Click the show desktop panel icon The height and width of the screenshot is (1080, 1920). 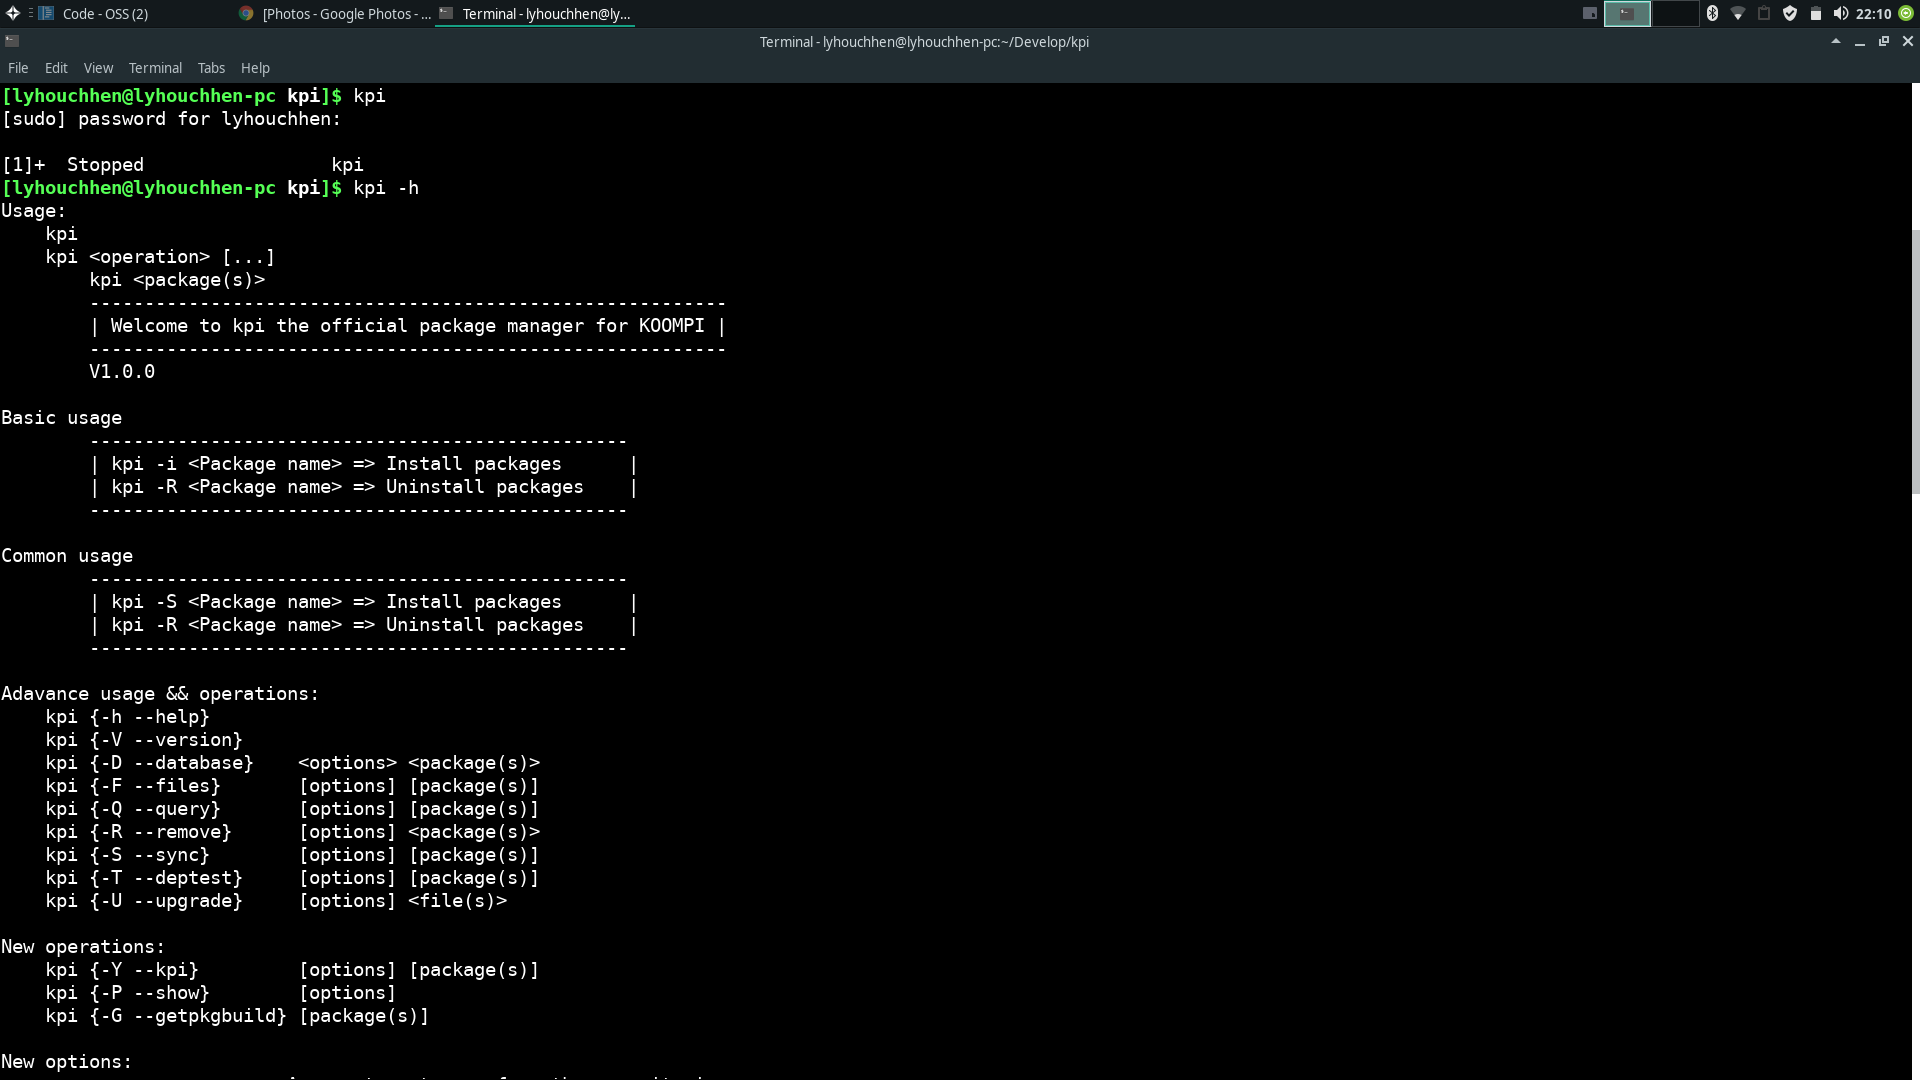click(x=1589, y=13)
